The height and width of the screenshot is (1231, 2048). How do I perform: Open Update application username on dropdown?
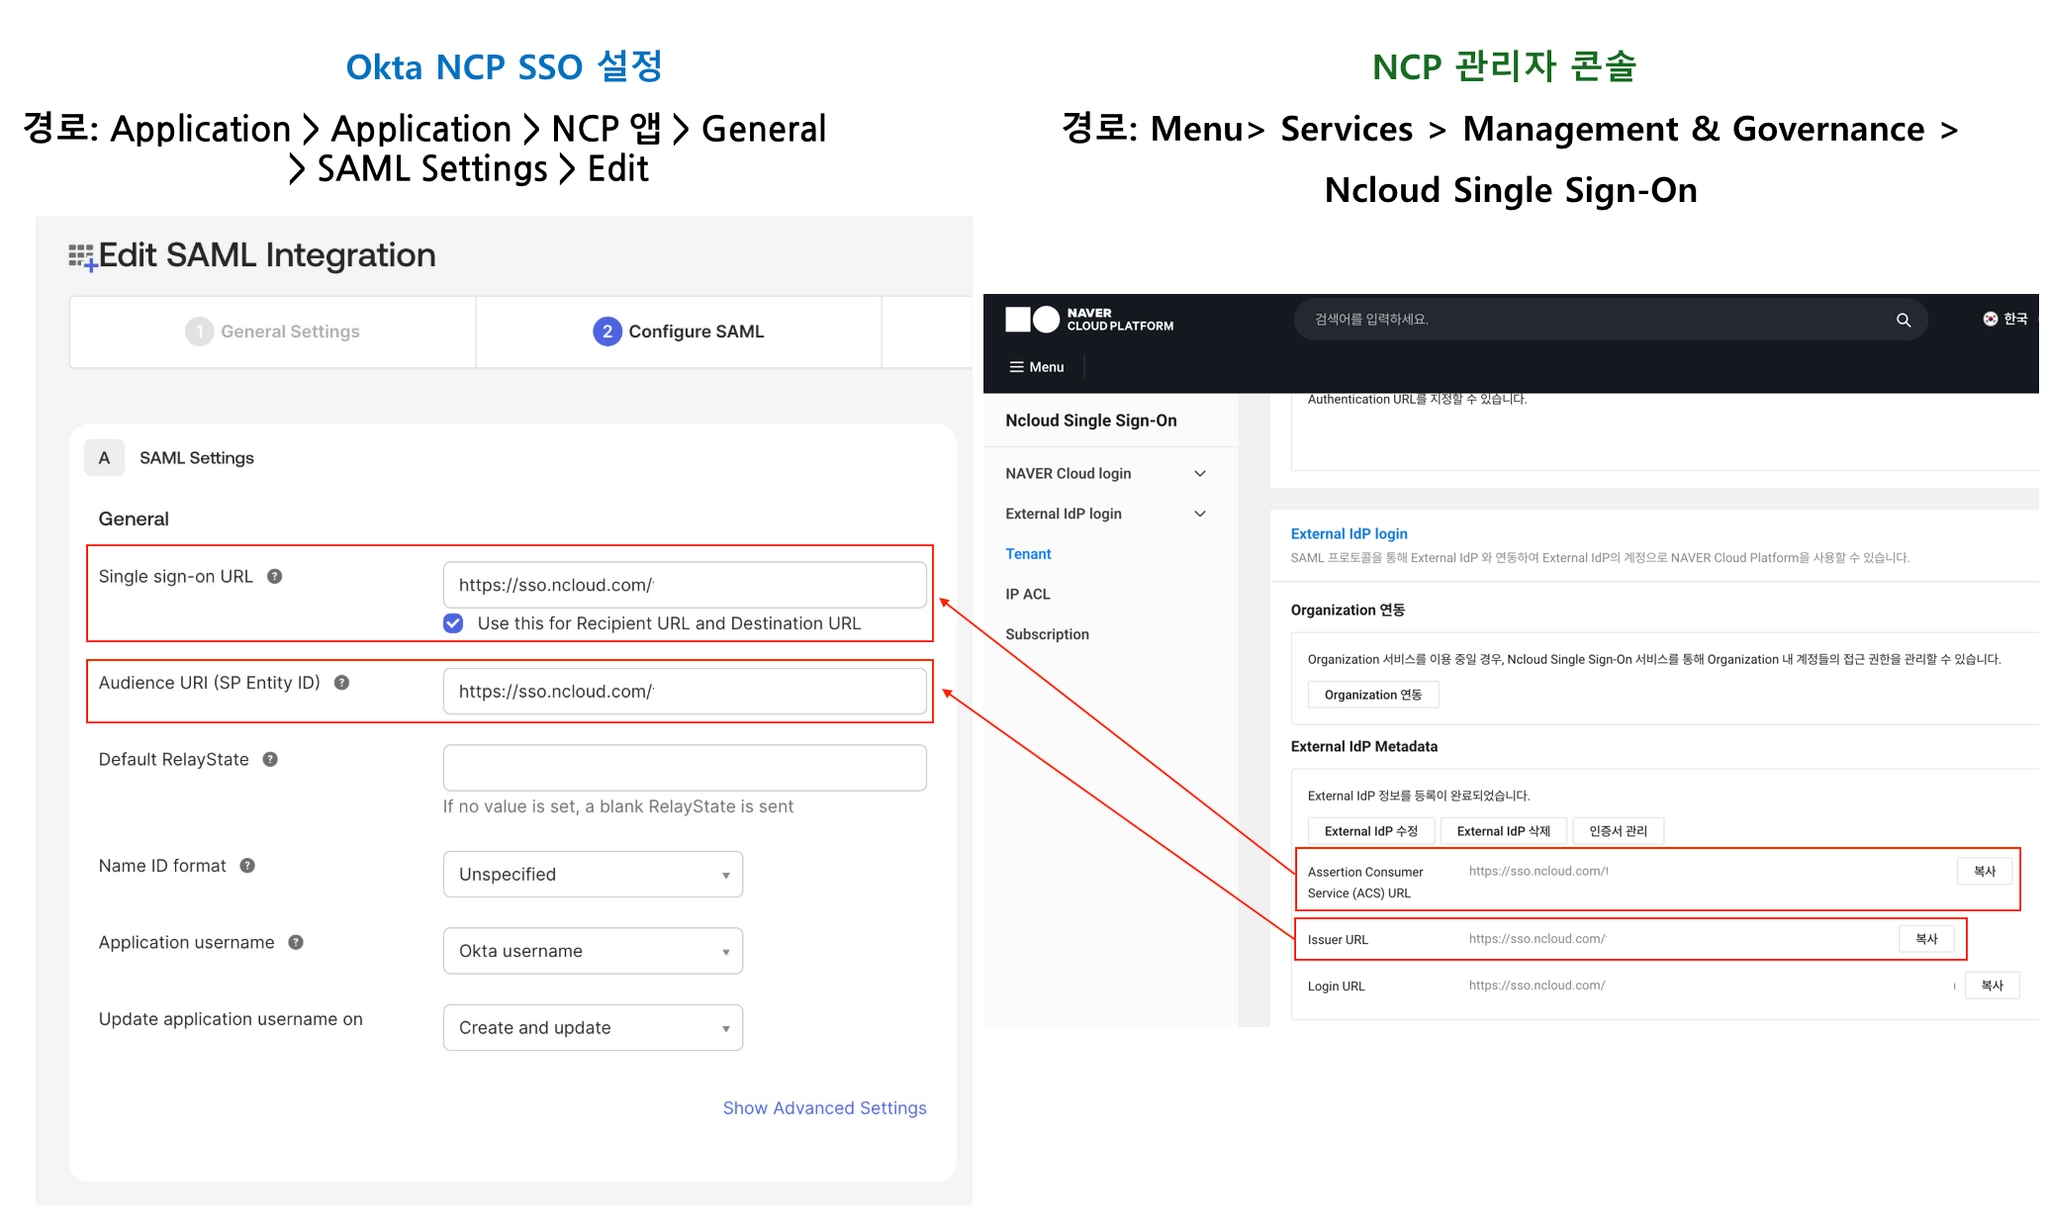(x=592, y=1028)
